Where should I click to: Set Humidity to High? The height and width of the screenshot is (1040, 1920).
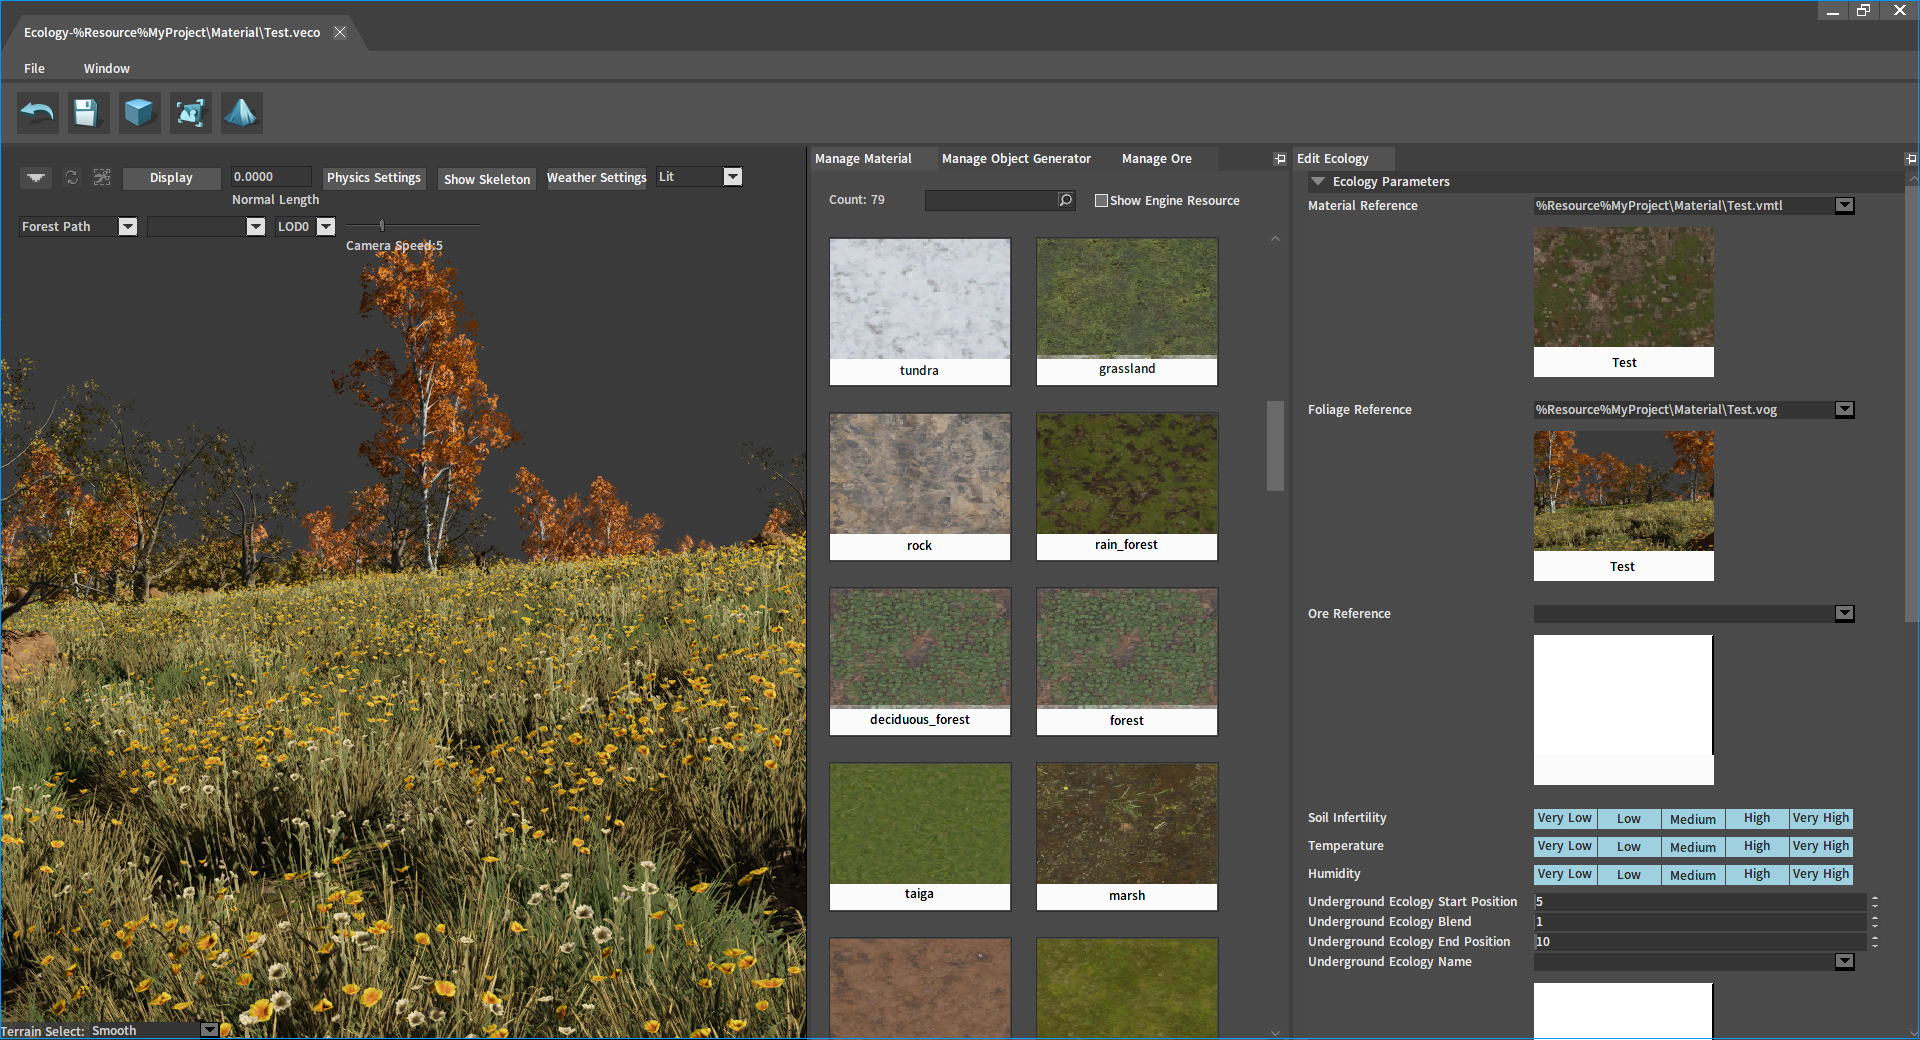pyautogui.click(x=1757, y=874)
